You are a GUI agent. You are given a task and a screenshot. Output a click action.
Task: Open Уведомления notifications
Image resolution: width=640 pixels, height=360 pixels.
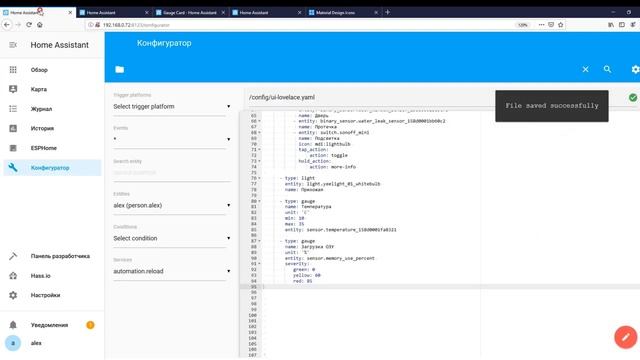[49, 325]
